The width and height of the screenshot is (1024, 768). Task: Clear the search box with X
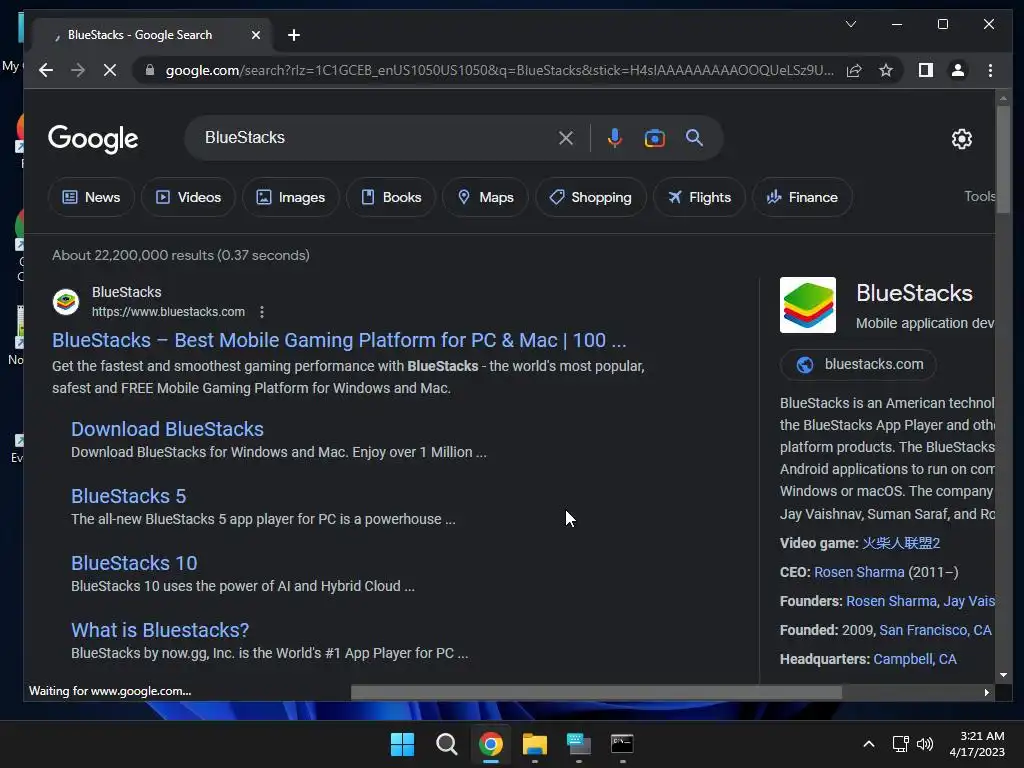pos(566,138)
